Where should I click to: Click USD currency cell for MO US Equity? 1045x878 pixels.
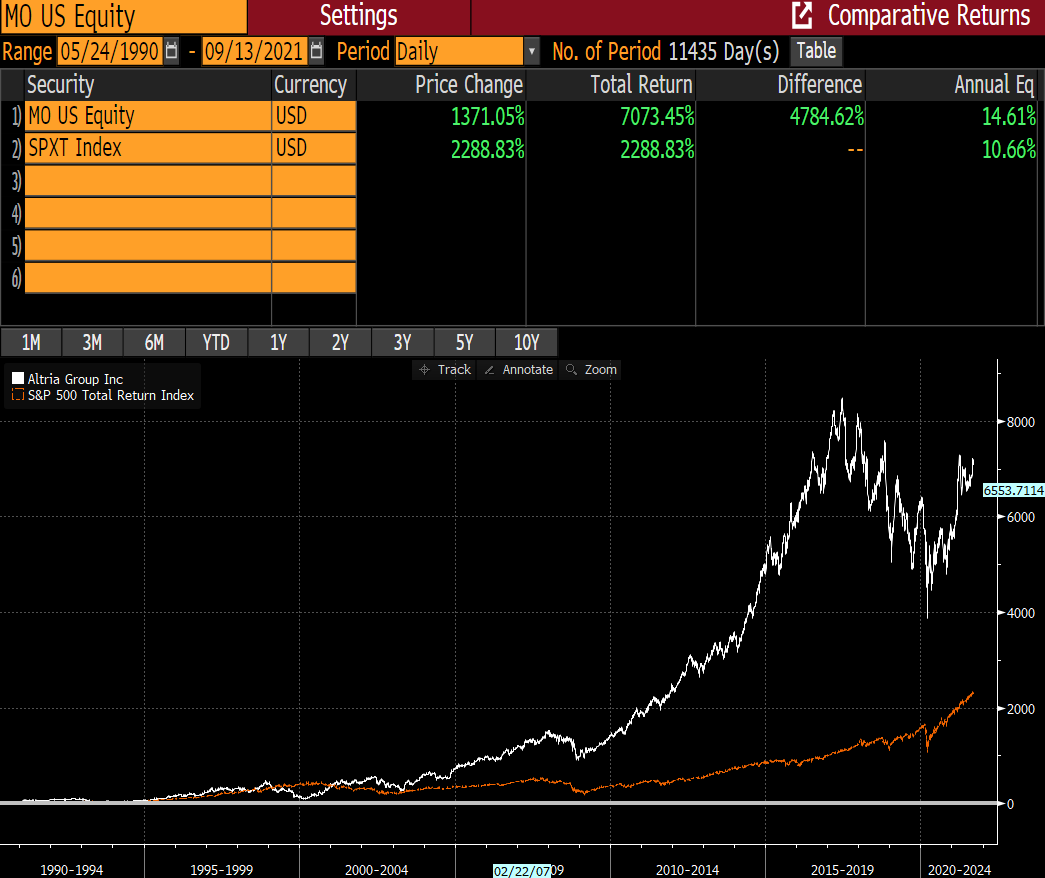[314, 116]
